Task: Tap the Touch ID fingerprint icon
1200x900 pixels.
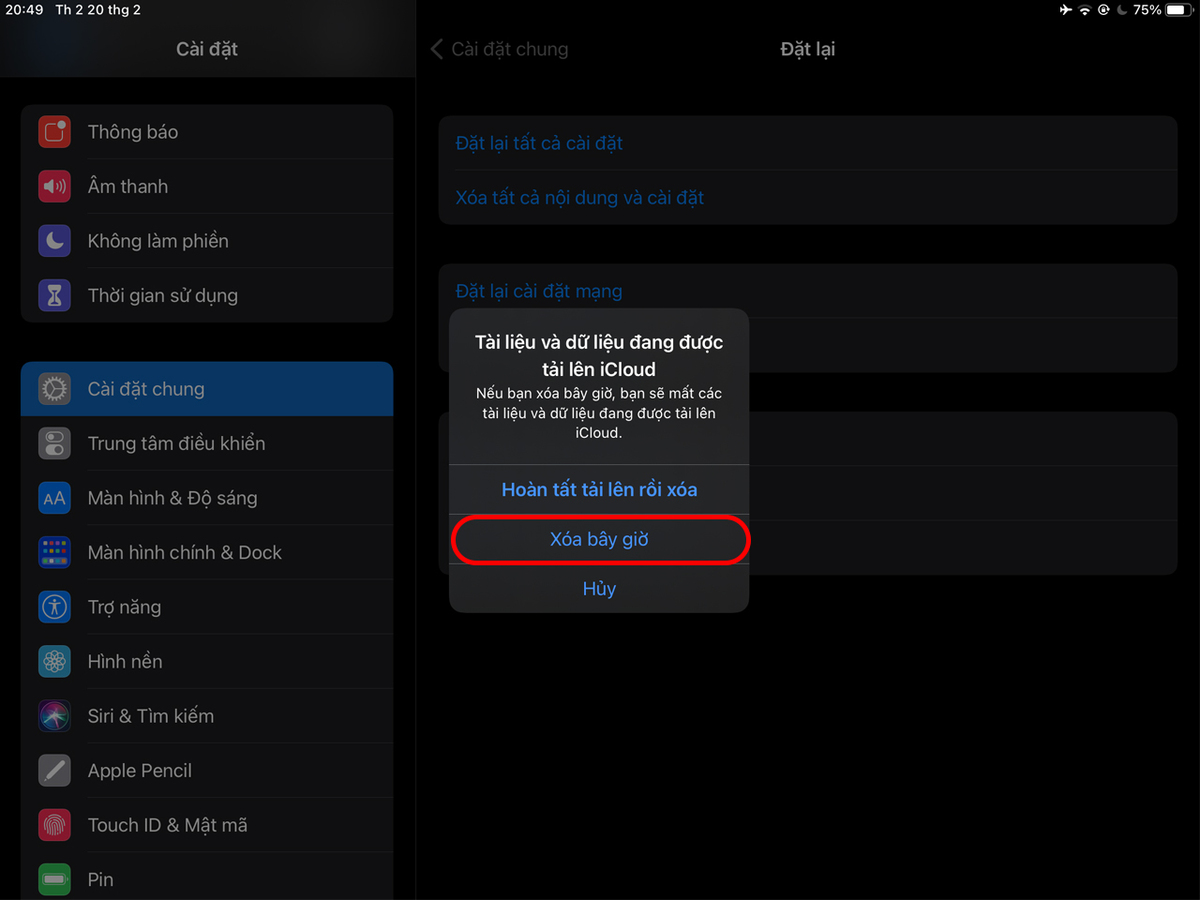Action: pyautogui.click(x=54, y=825)
